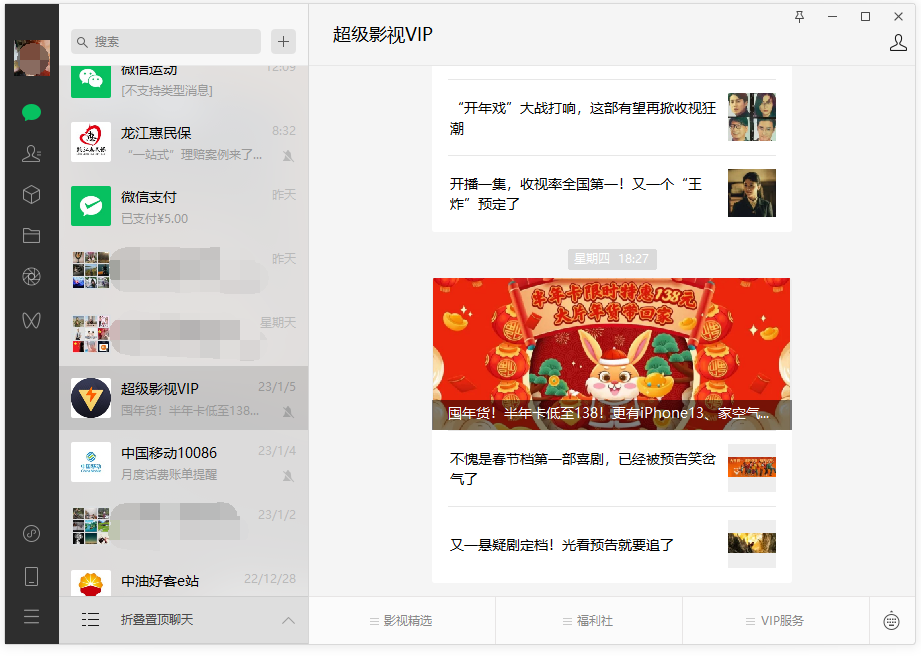Open the 影视精选 account menu
Screen dimensions: 921x657
click(402, 620)
